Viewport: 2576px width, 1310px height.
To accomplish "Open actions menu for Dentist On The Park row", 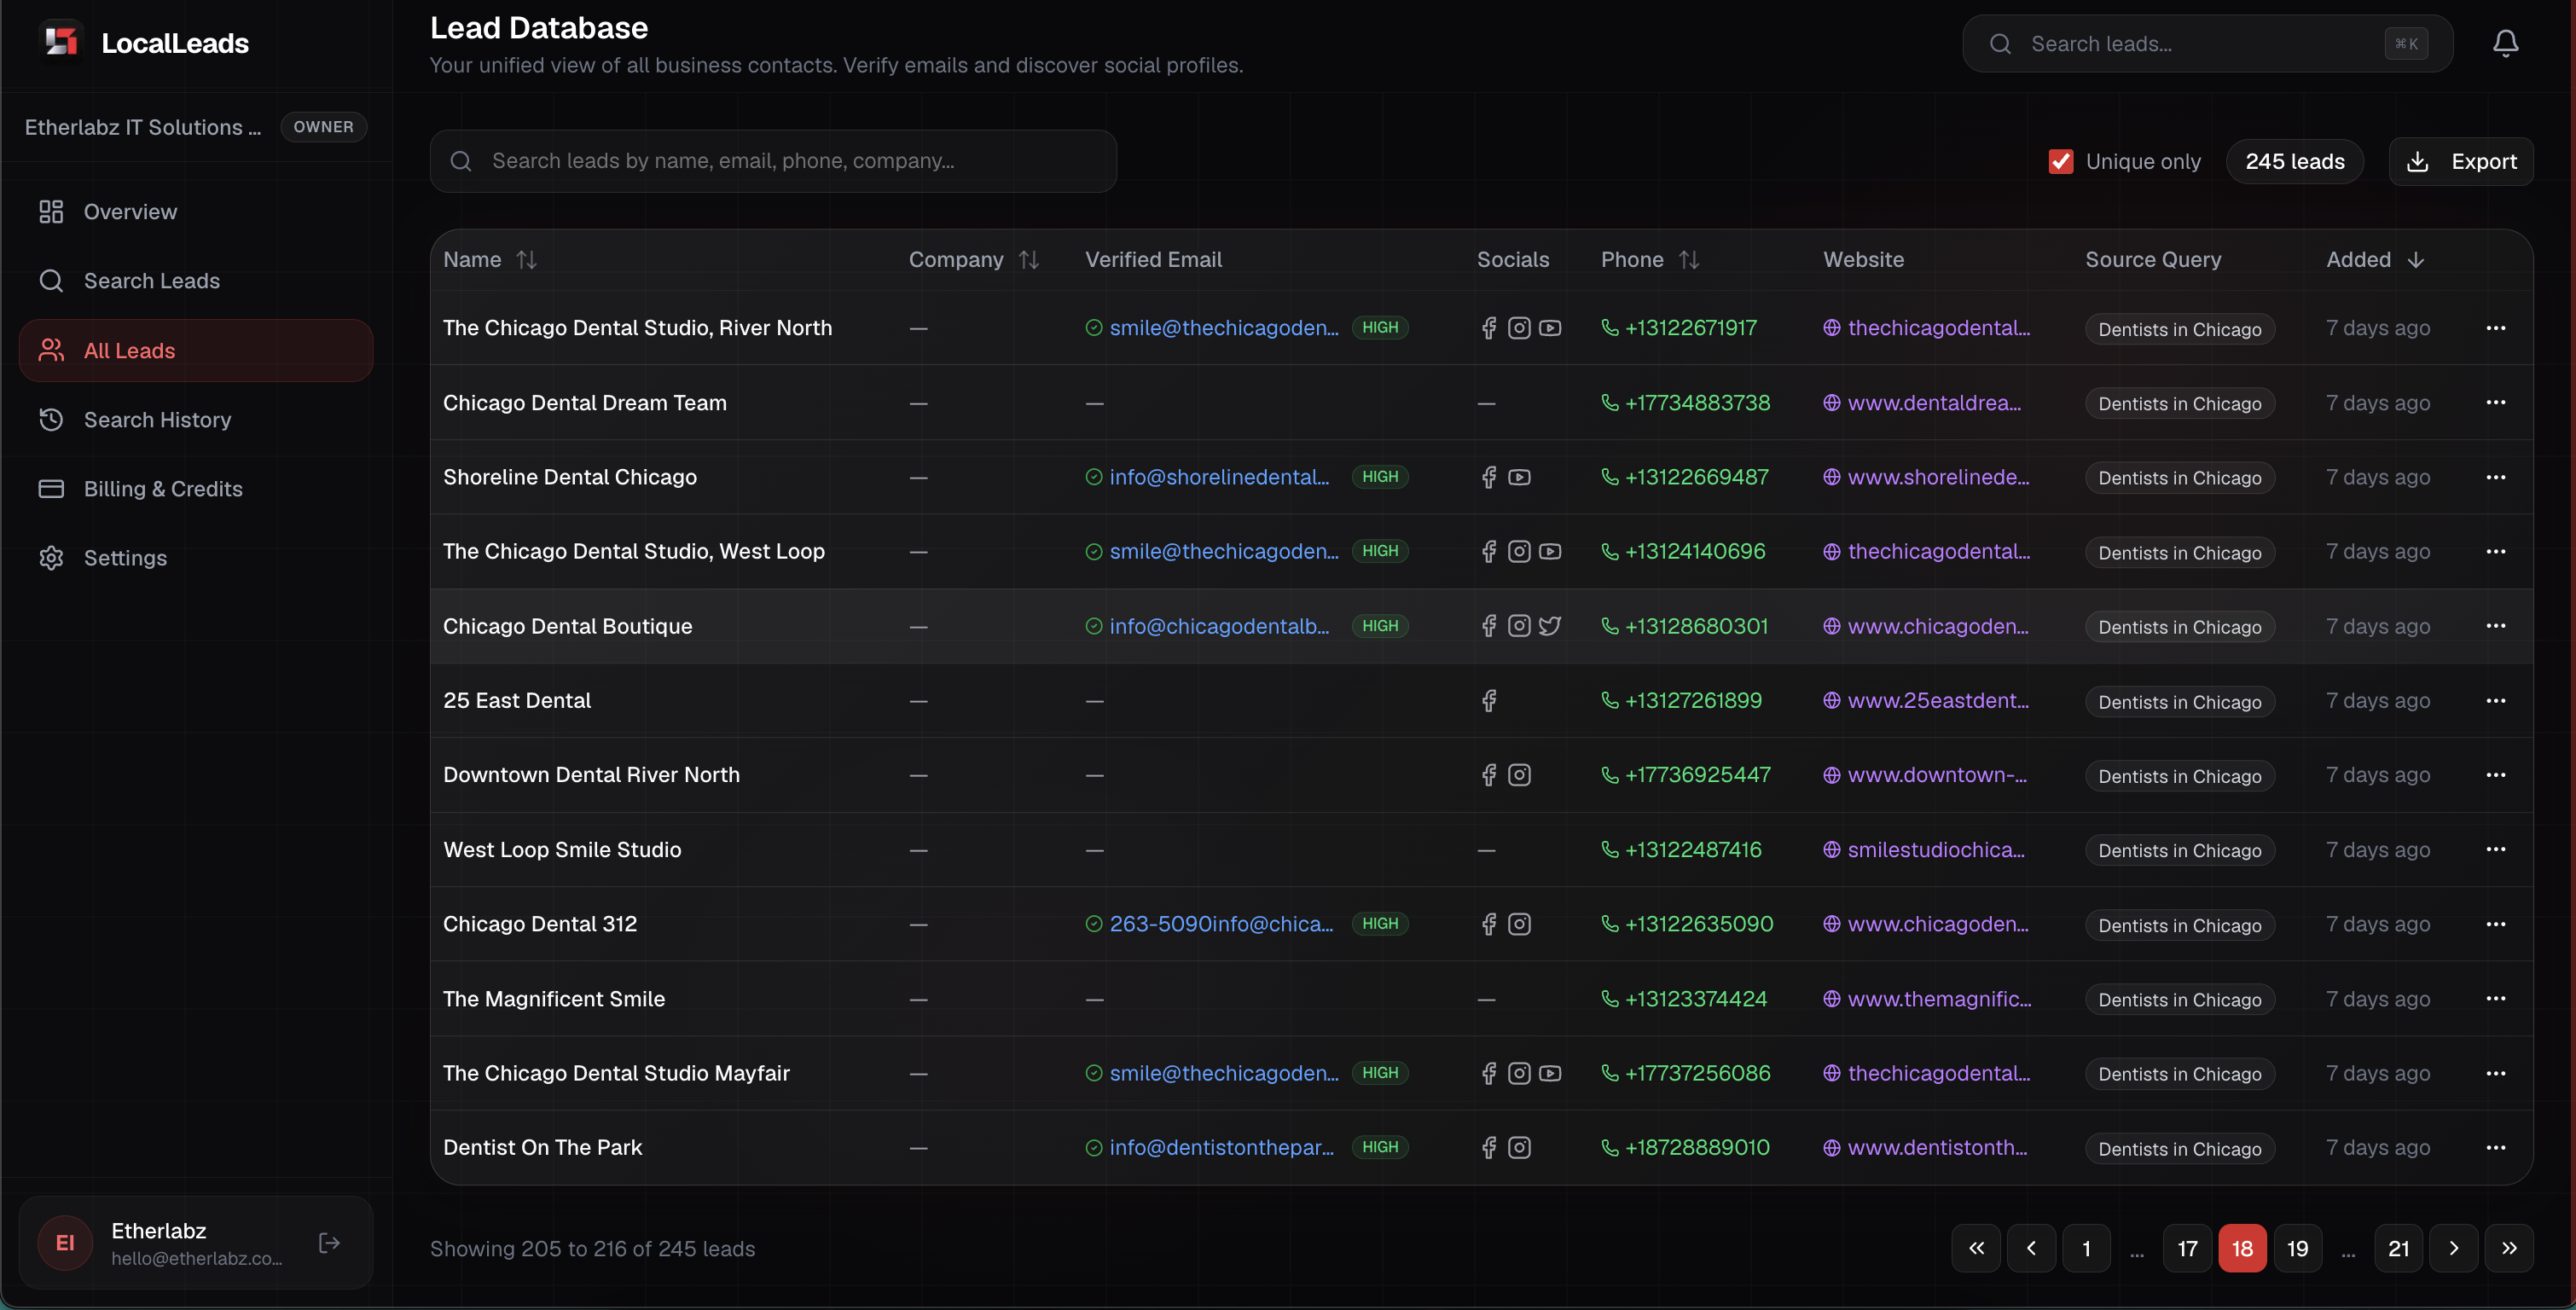I will [x=2497, y=1147].
